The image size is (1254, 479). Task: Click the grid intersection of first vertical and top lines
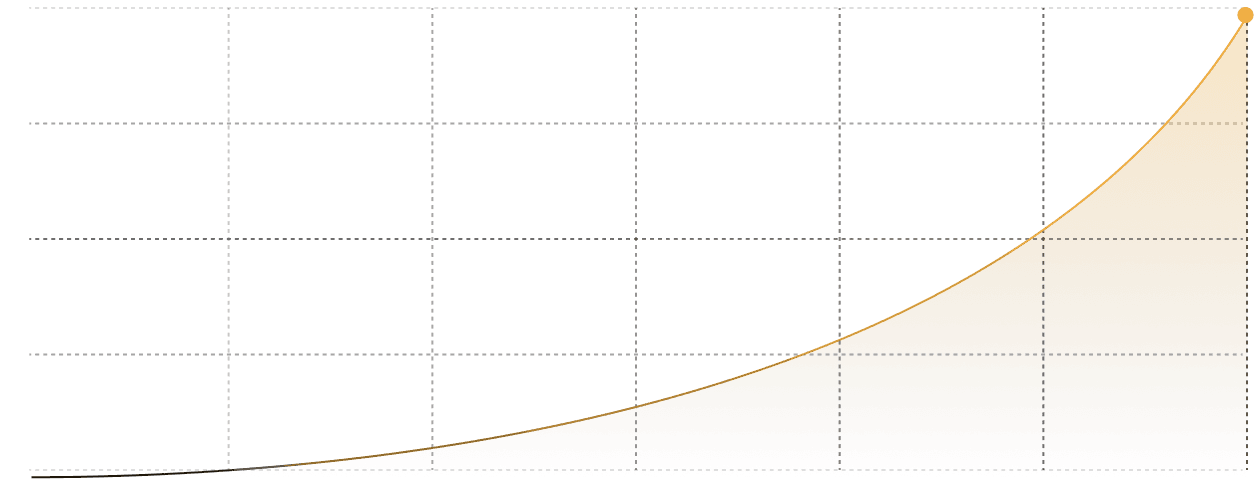point(229,9)
